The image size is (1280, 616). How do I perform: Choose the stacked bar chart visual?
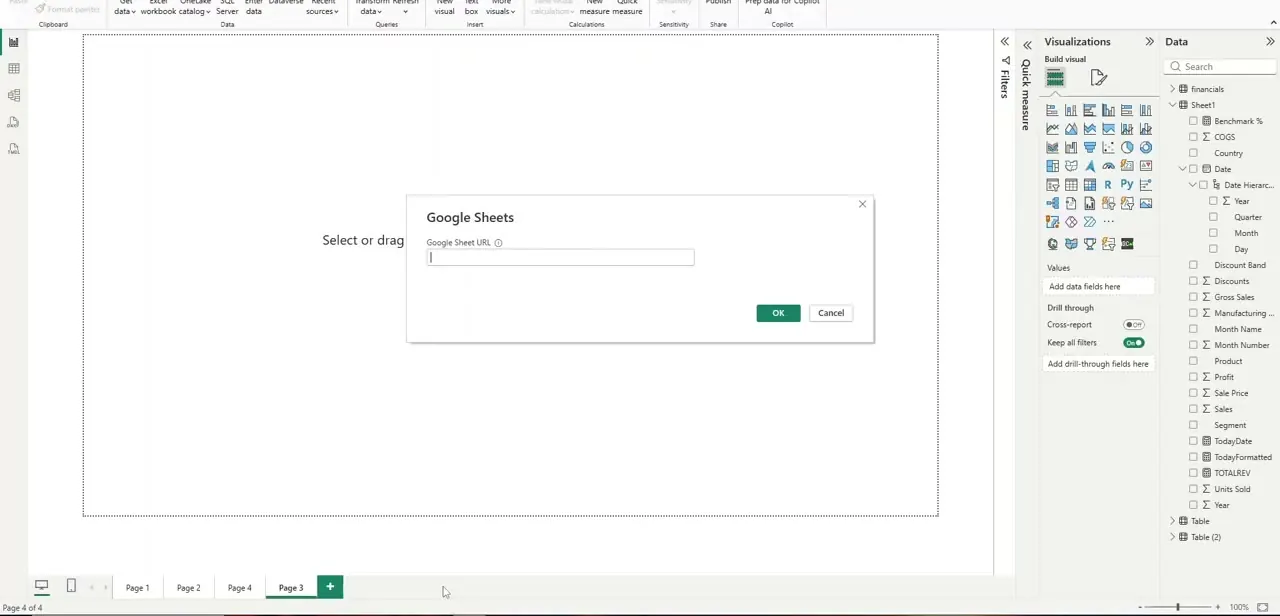click(x=1052, y=110)
